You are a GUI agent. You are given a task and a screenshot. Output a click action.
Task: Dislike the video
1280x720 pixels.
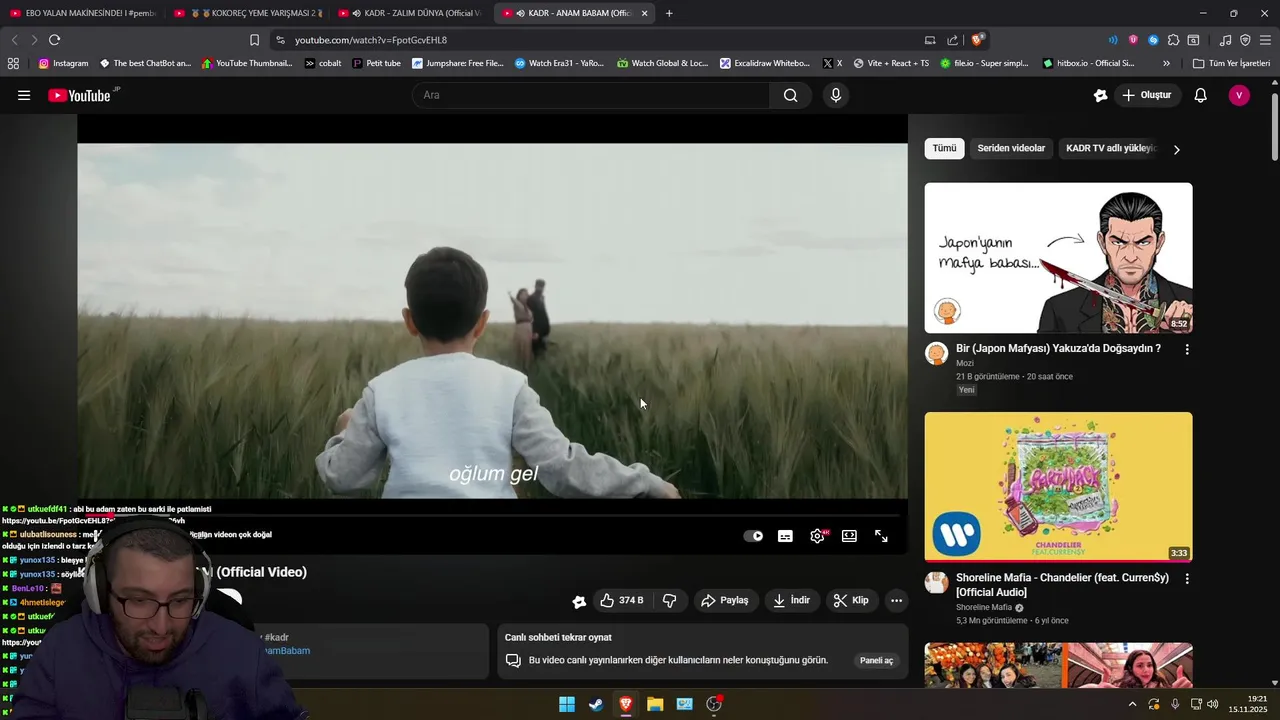tap(670, 601)
